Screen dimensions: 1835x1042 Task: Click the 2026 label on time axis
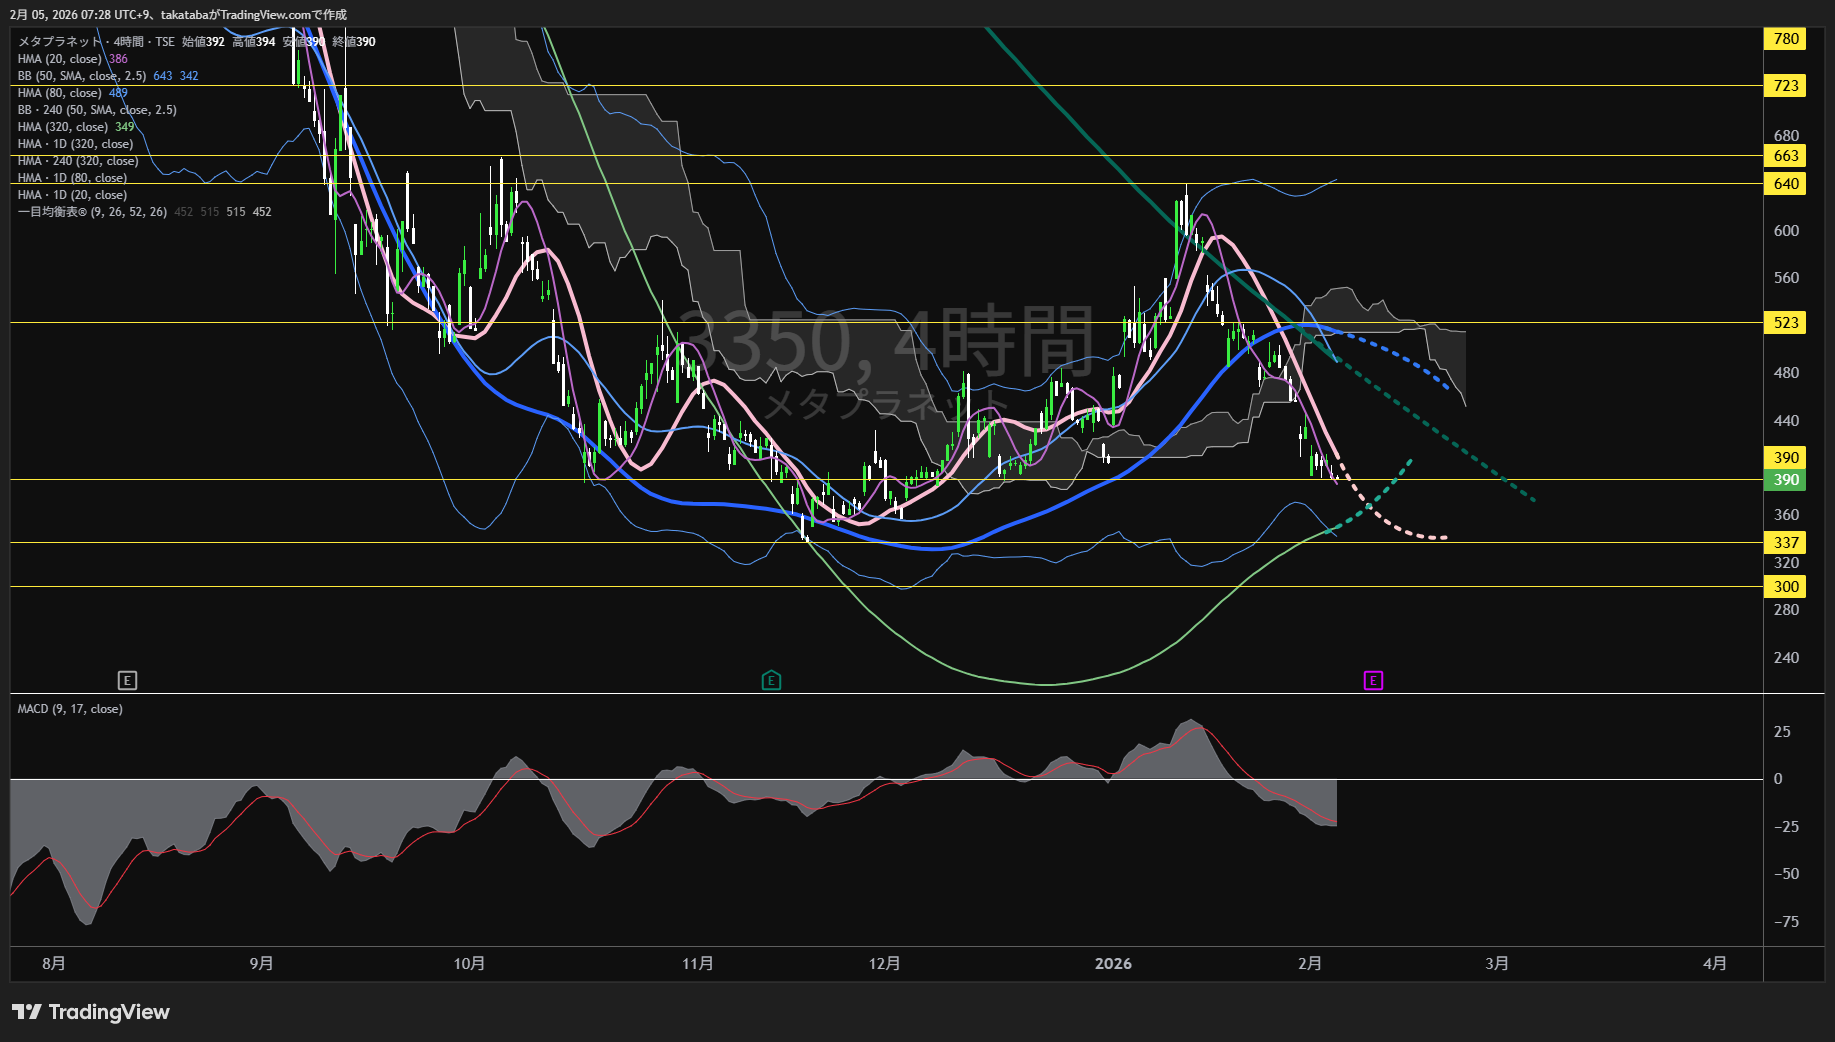pos(1113,964)
